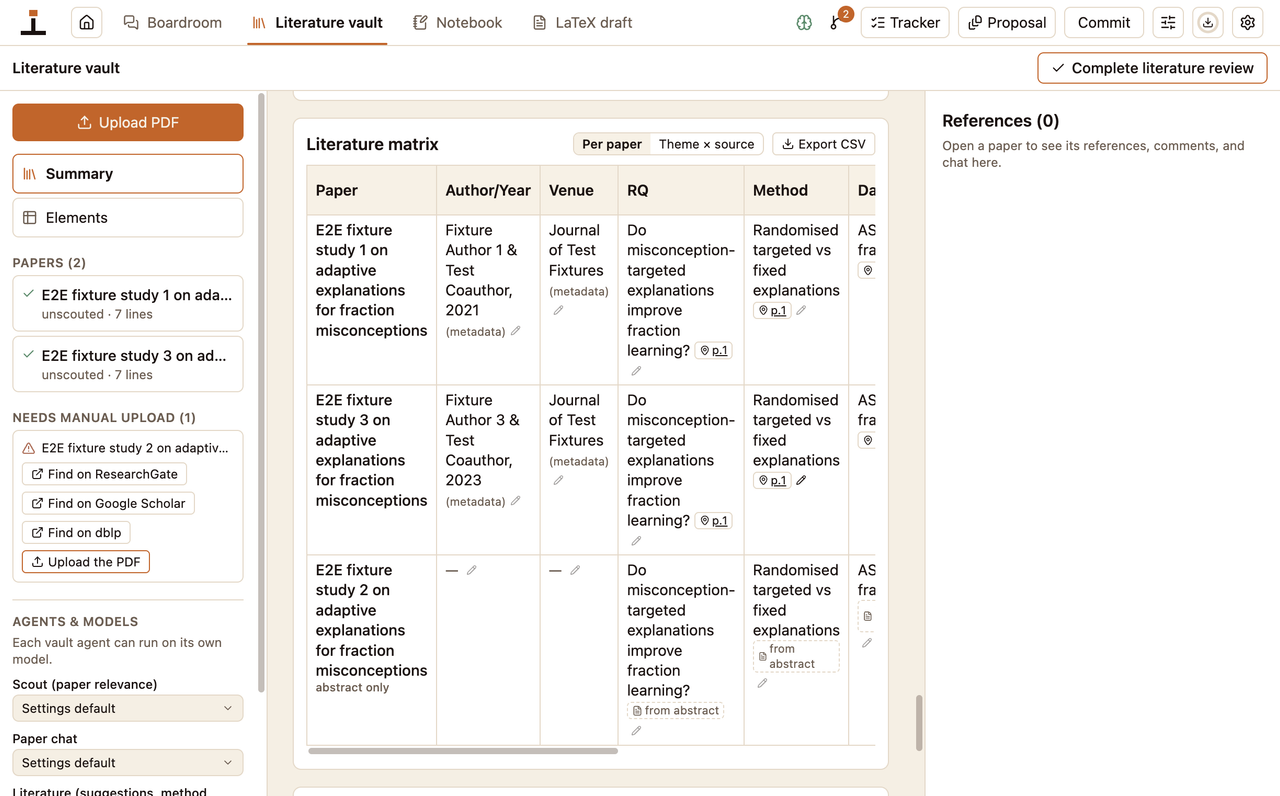1280x796 pixels.
Task: Switch to Boardroom tab
Action: click(x=172, y=22)
